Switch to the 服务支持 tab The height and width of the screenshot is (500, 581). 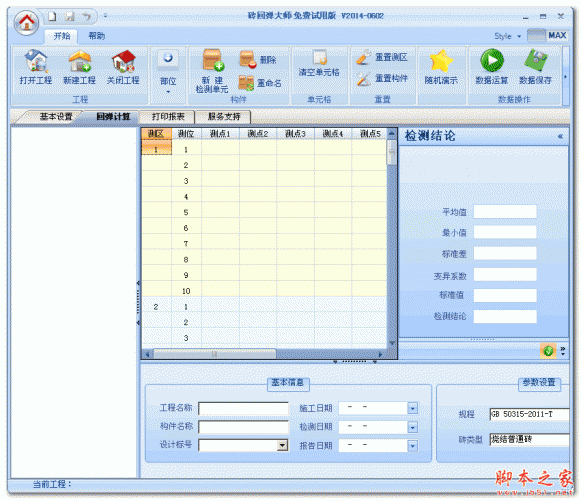click(x=223, y=116)
